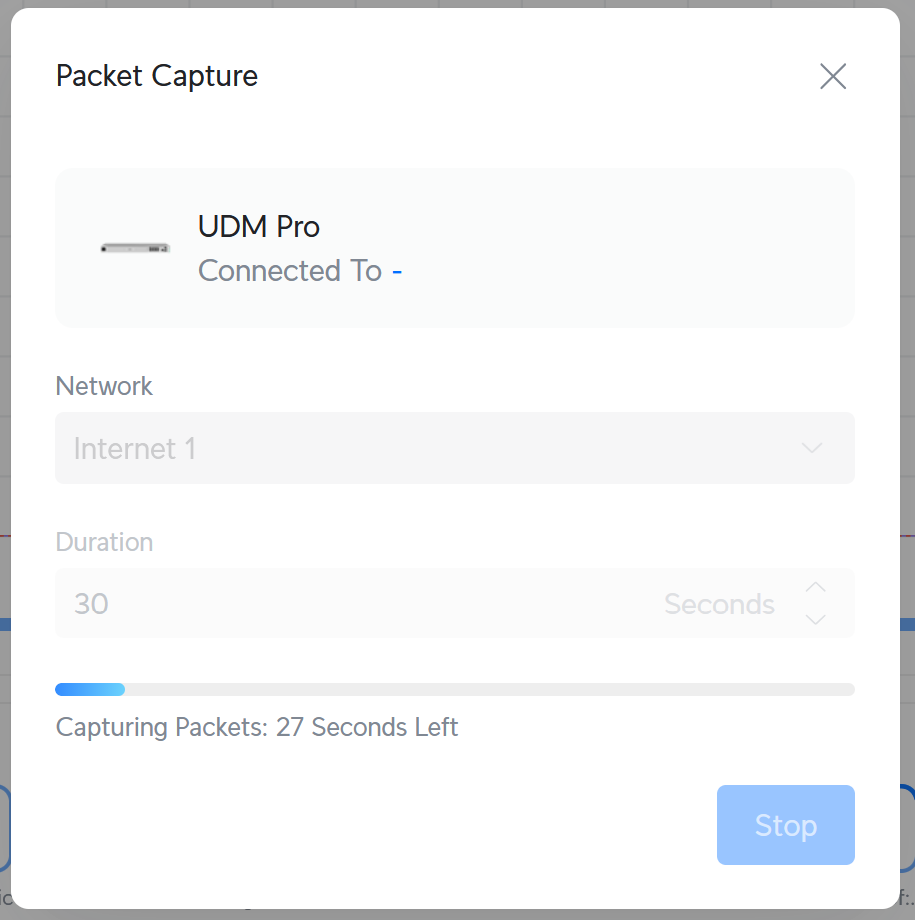Stop the packet capture
Image resolution: width=915 pixels, height=920 pixels.
[785, 825]
